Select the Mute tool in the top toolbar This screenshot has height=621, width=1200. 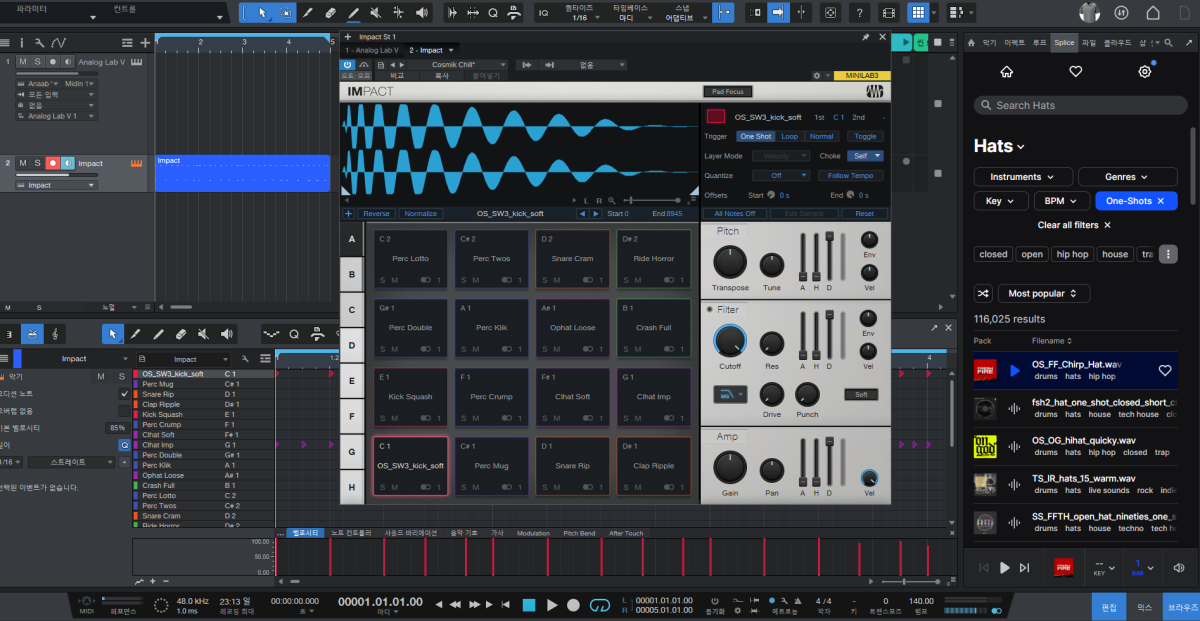click(376, 13)
